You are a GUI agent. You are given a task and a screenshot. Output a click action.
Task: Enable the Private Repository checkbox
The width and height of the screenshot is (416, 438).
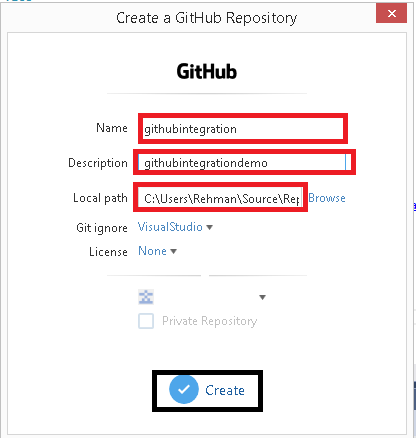(146, 321)
